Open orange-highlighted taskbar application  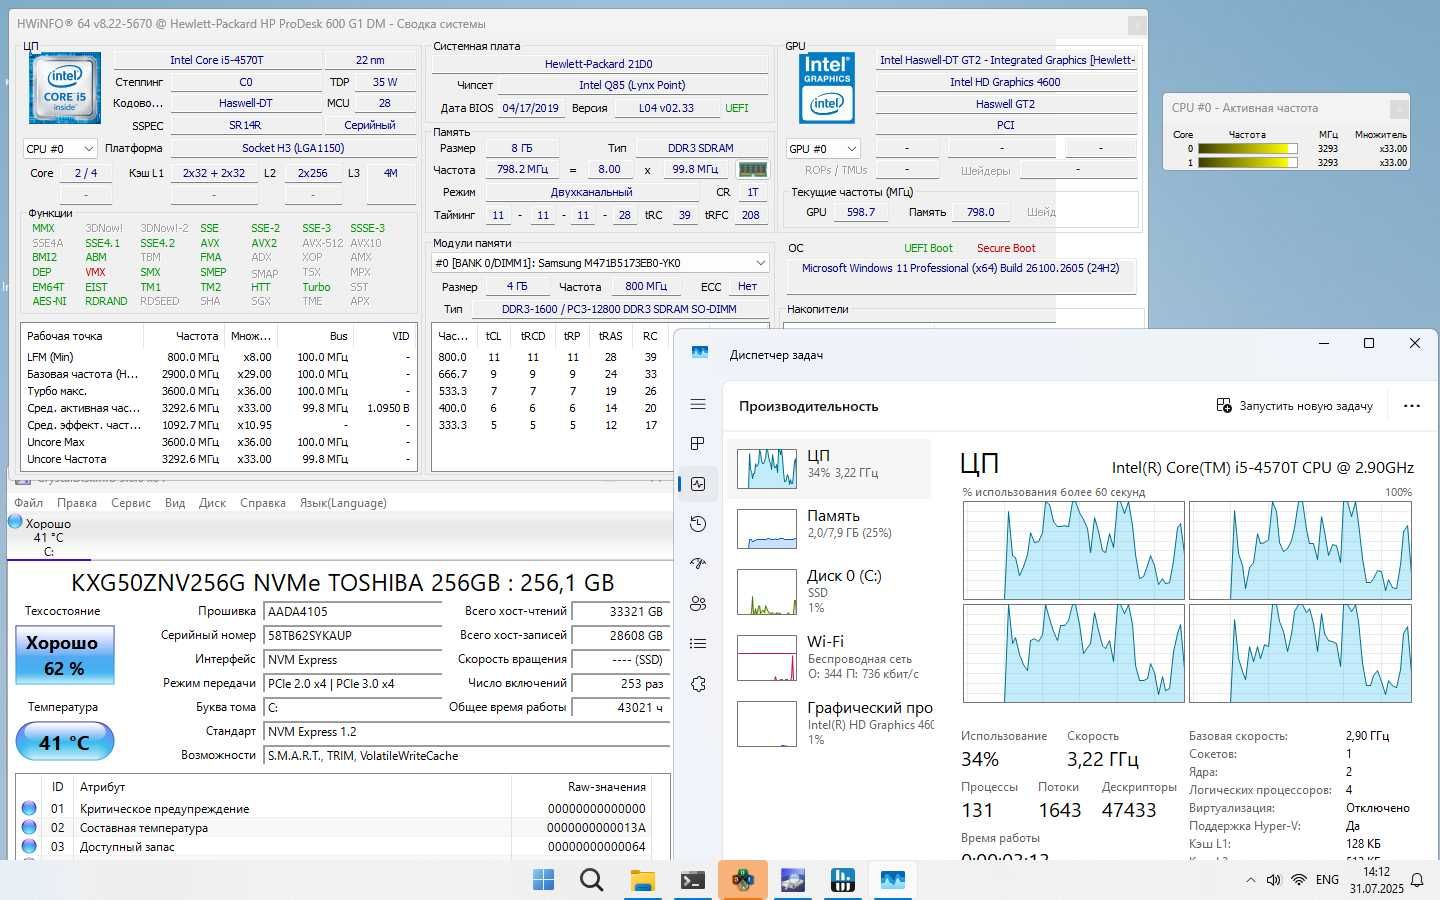pyautogui.click(x=742, y=880)
